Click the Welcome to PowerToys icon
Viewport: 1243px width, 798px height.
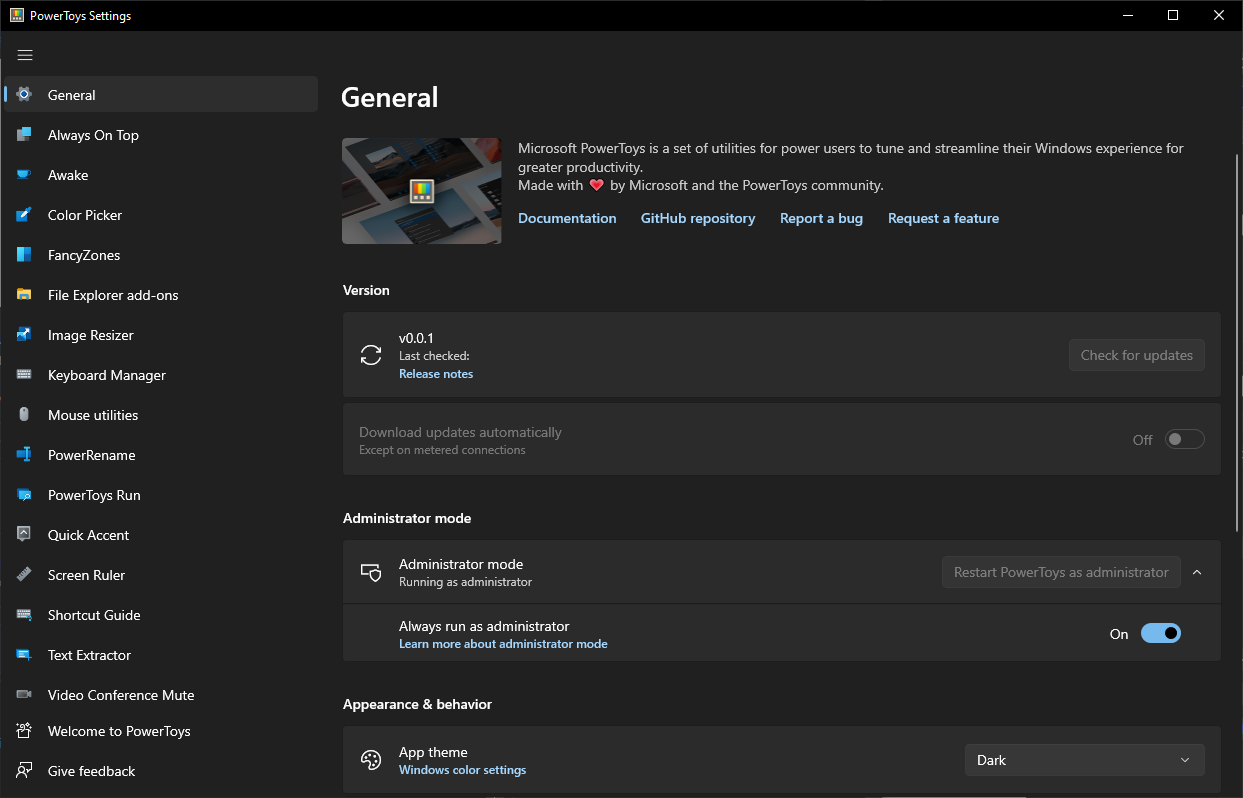[x=24, y=731]
